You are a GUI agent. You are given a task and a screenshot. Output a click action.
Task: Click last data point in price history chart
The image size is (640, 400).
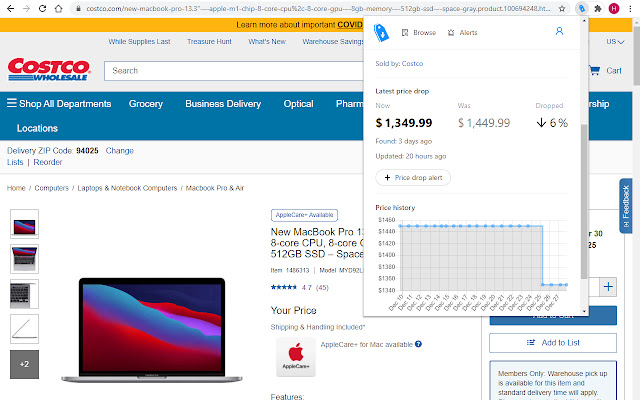pyautogui.click(x=566, y=284)
